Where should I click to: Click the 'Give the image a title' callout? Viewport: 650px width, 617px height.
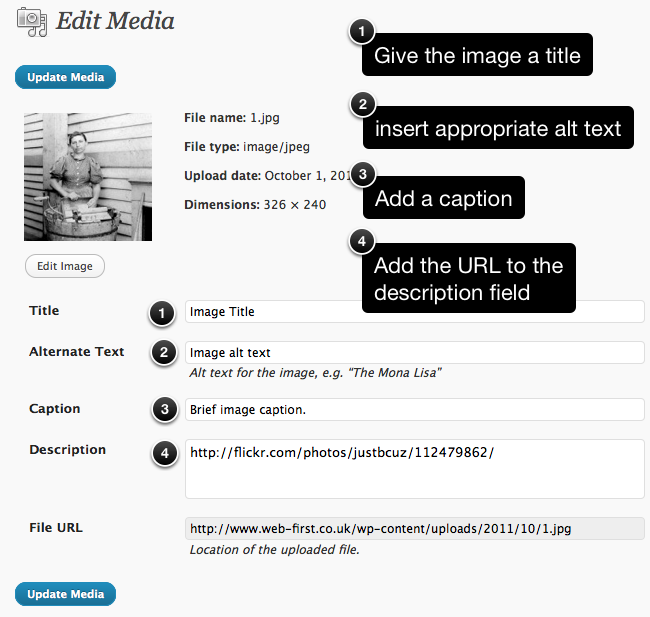pos(477,55)
